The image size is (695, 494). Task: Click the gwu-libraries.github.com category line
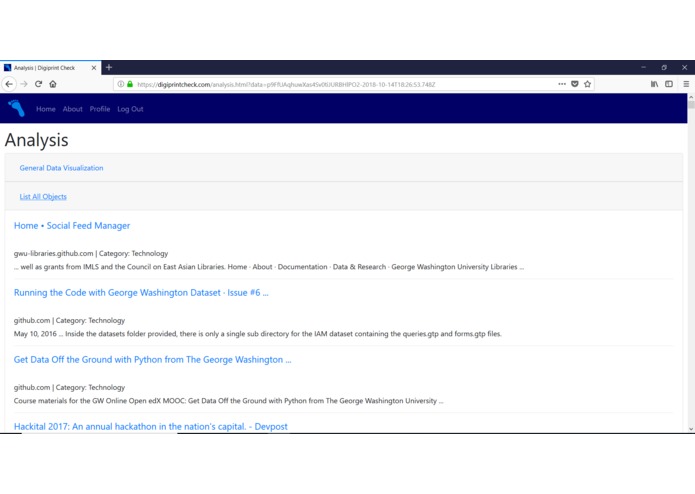[x=91, y=253]
